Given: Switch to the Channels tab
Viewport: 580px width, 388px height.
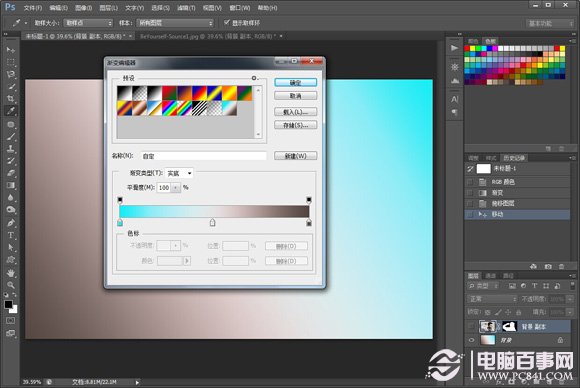Looking at the screenshot, I should pos(490,276).
